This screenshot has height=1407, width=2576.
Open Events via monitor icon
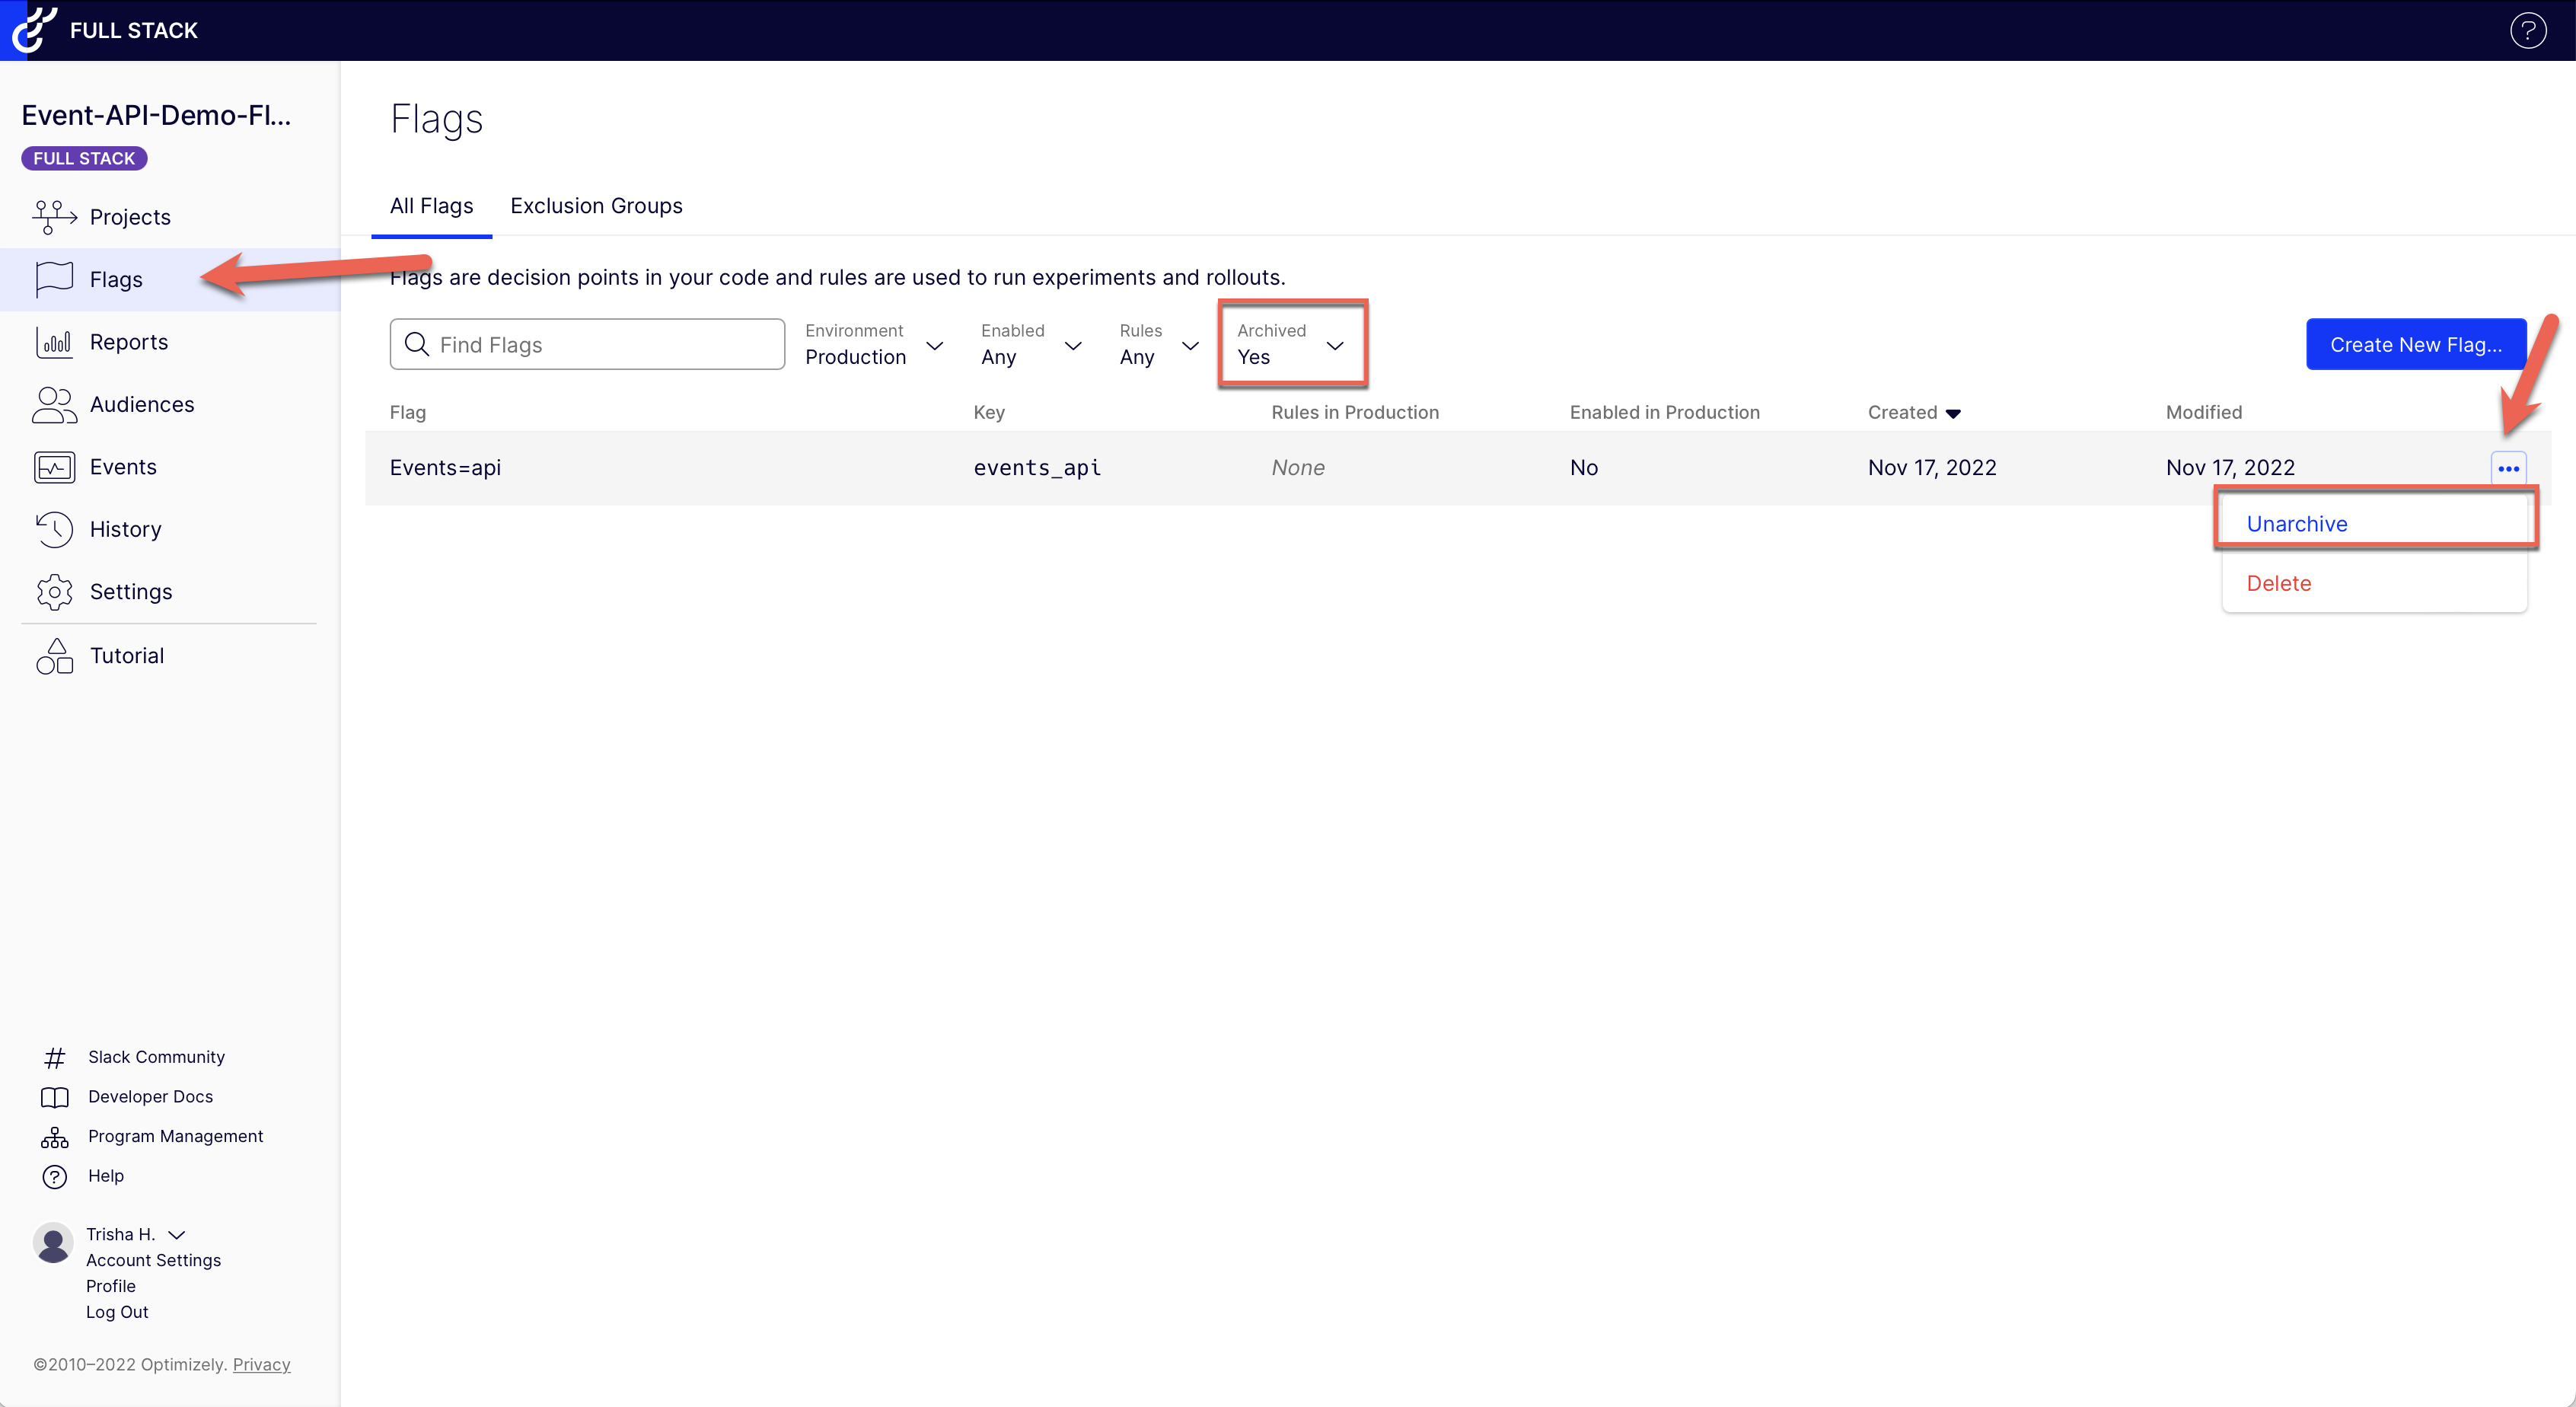[x=54, y=467]
